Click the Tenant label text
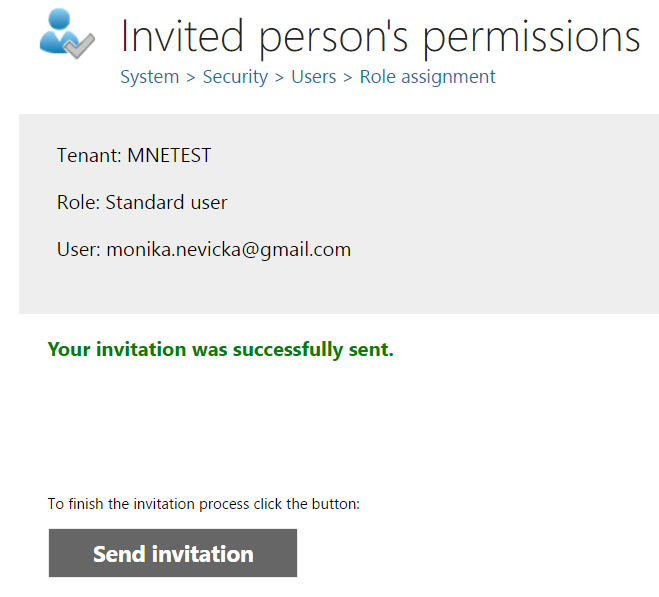Screen dimensions: 659x597 89,155
